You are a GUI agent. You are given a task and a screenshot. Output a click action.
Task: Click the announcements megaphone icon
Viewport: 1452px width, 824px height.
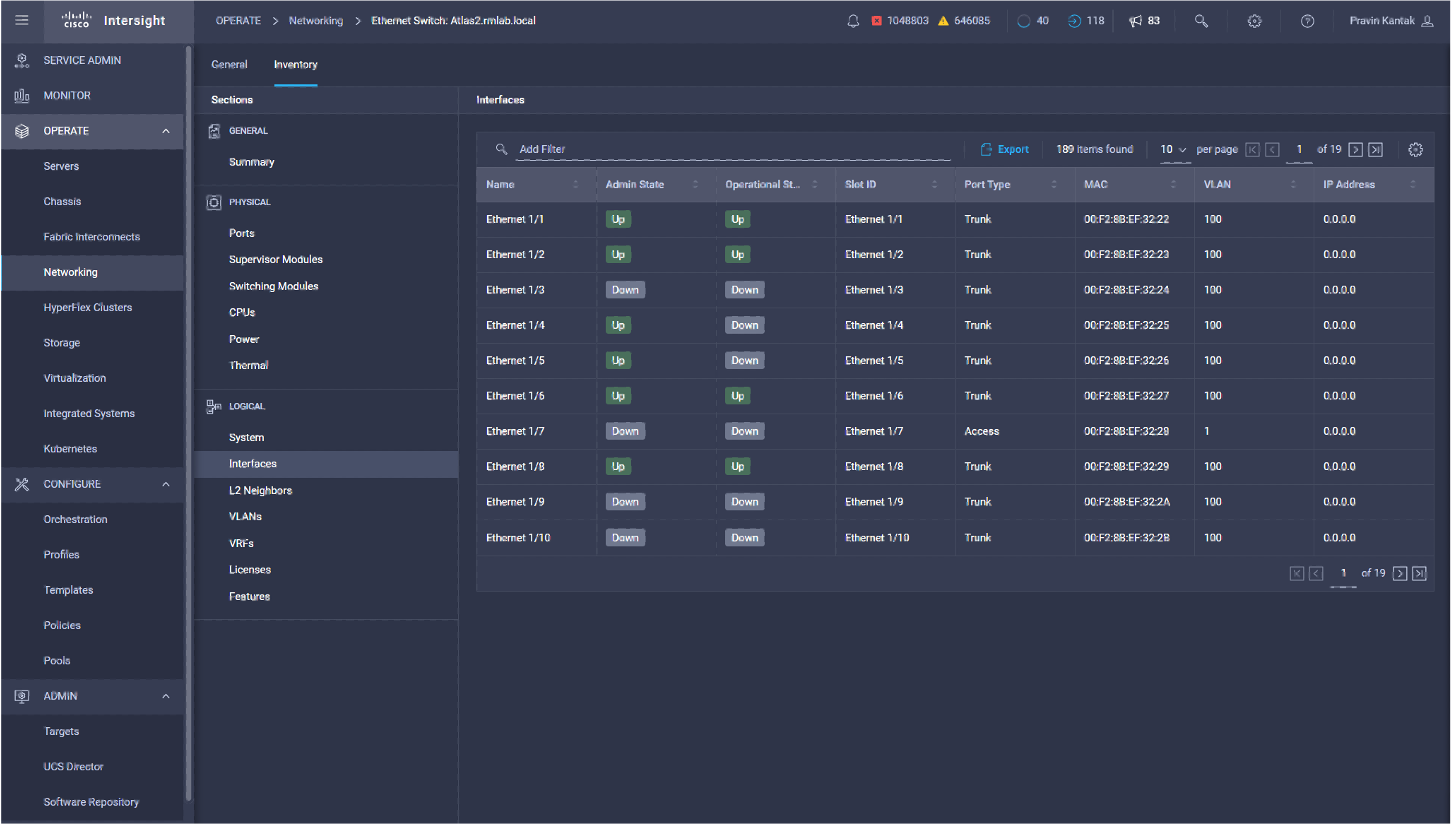[x=1144, y=21]
